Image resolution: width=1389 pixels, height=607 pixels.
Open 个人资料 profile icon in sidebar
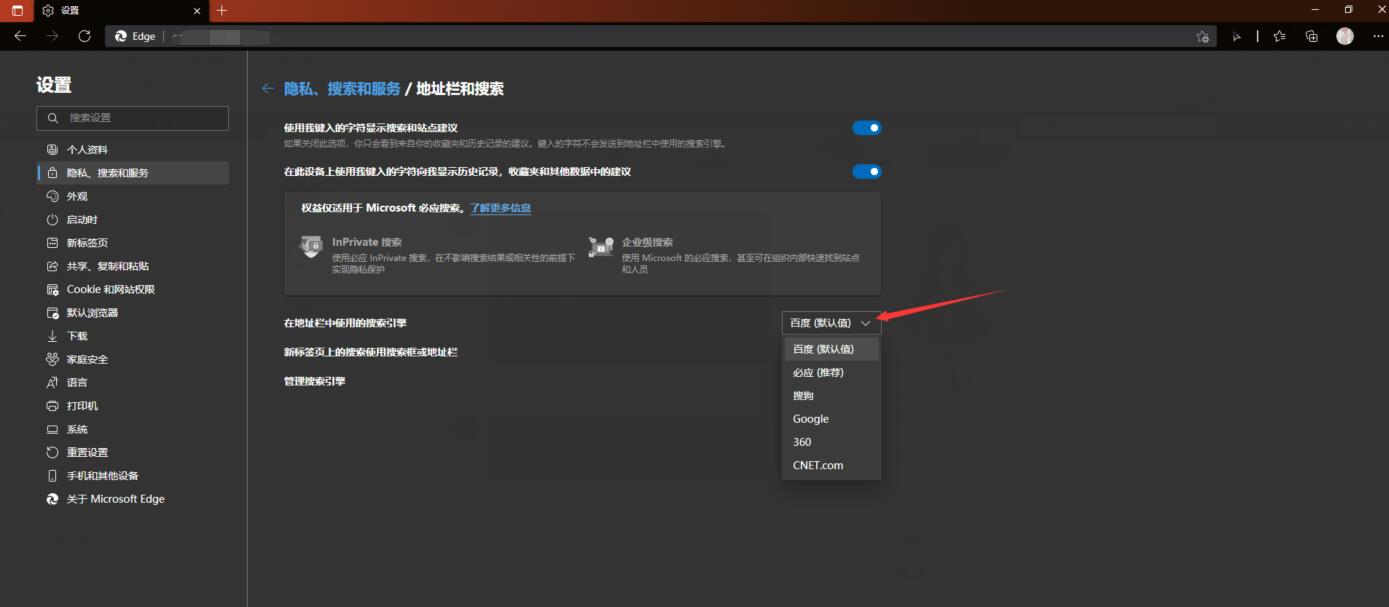53,149
